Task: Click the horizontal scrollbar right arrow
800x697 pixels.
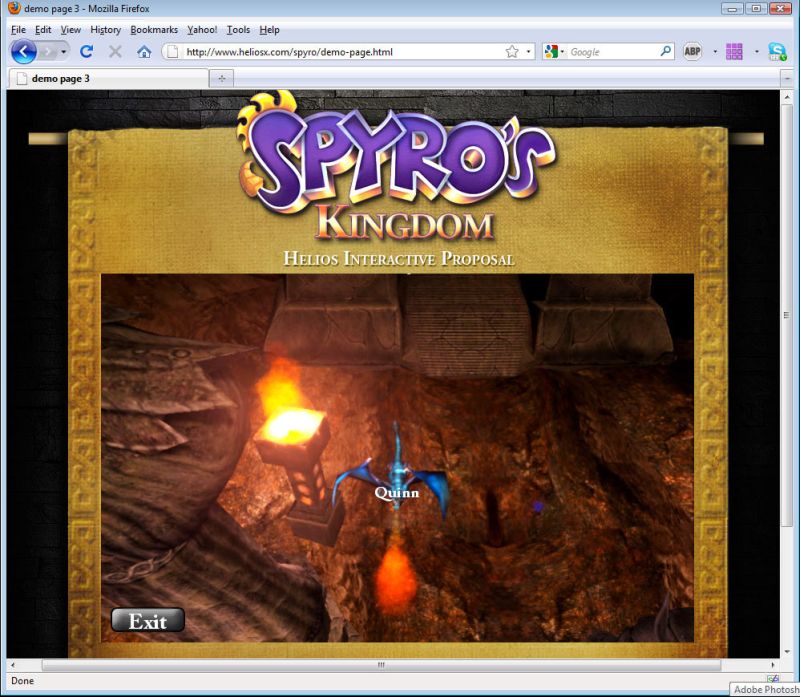Action: (x=773, y=665)
